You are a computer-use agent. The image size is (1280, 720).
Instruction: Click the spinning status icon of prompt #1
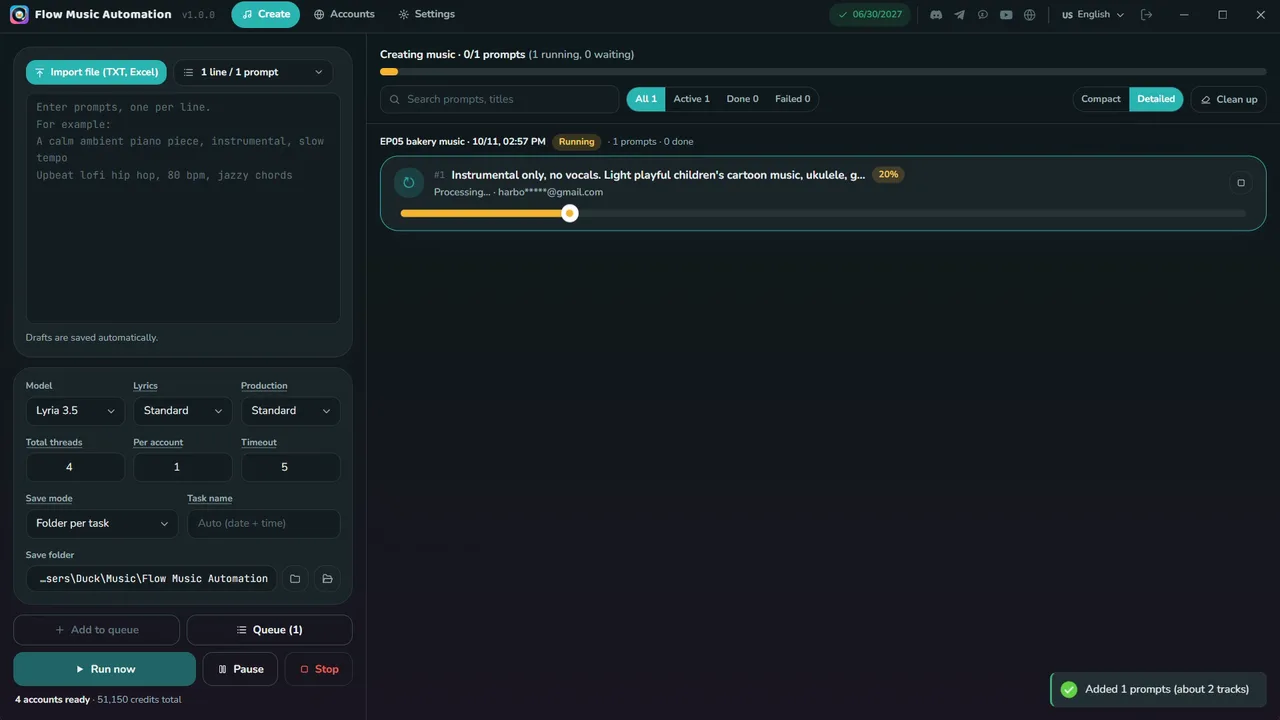[408, 183]
